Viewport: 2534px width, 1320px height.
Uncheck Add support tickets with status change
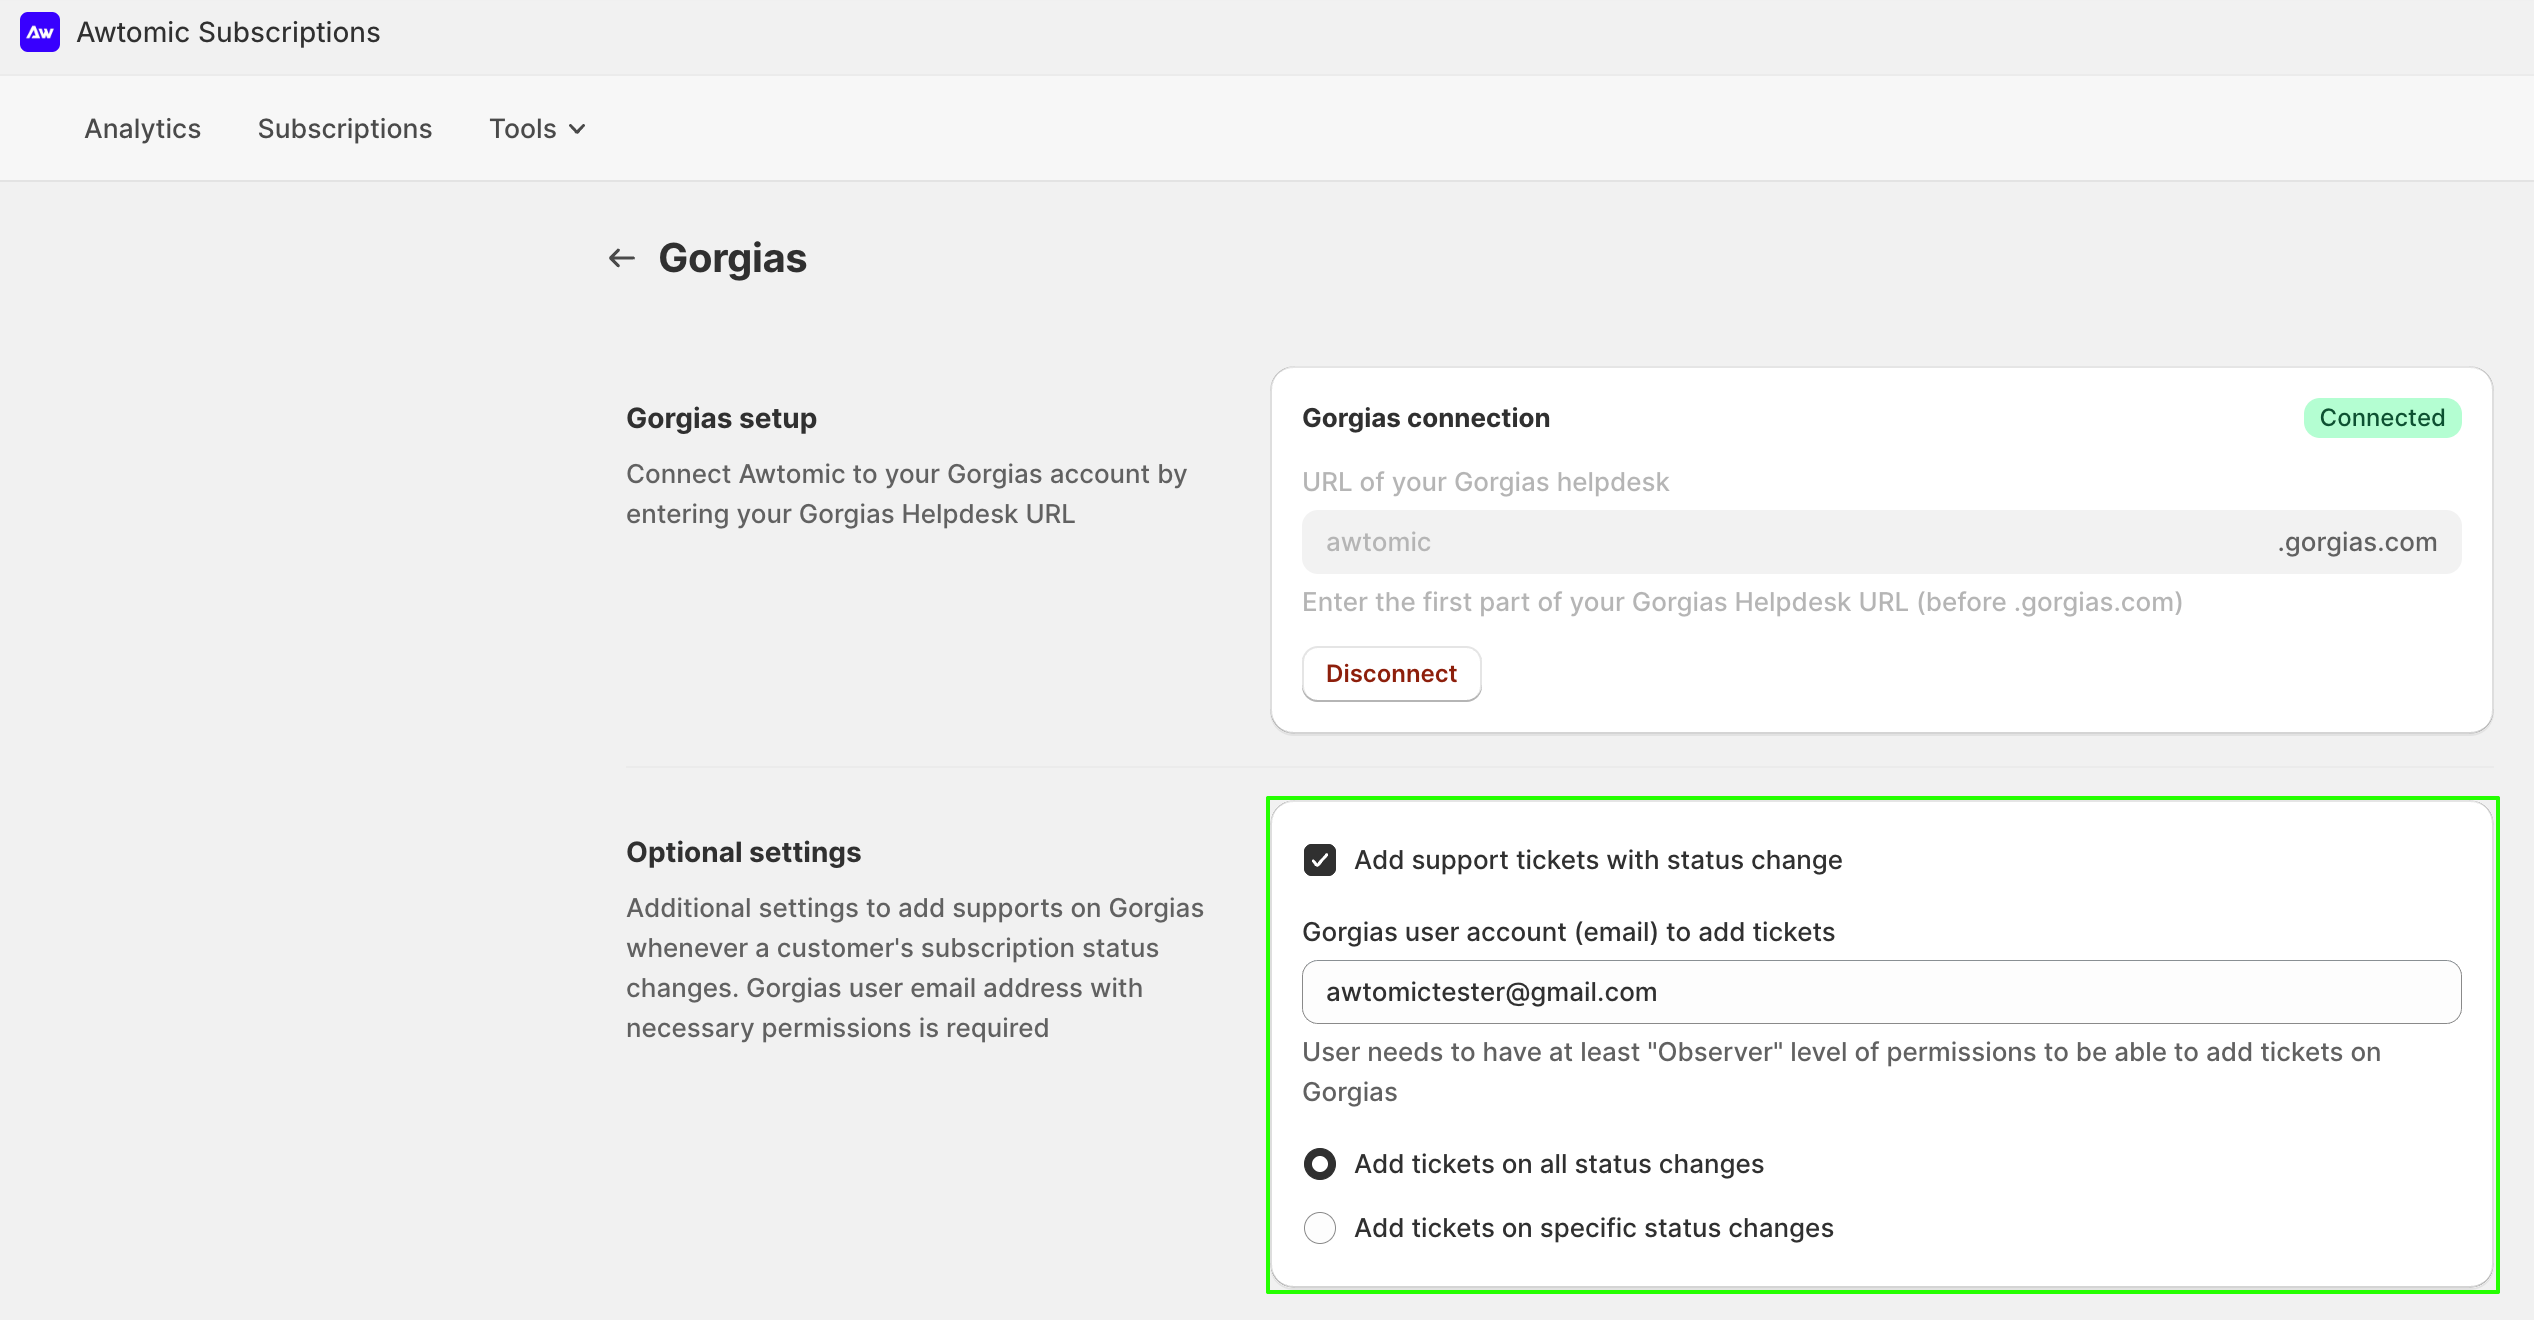1320,860
